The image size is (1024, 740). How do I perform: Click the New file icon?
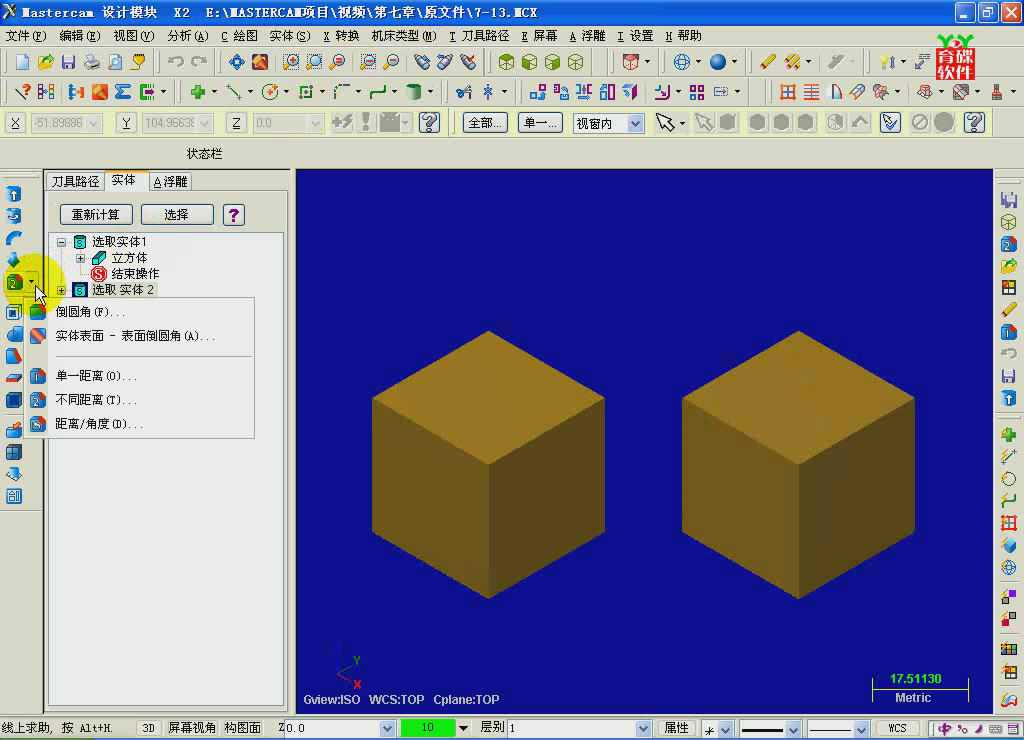tap(22, 62)
